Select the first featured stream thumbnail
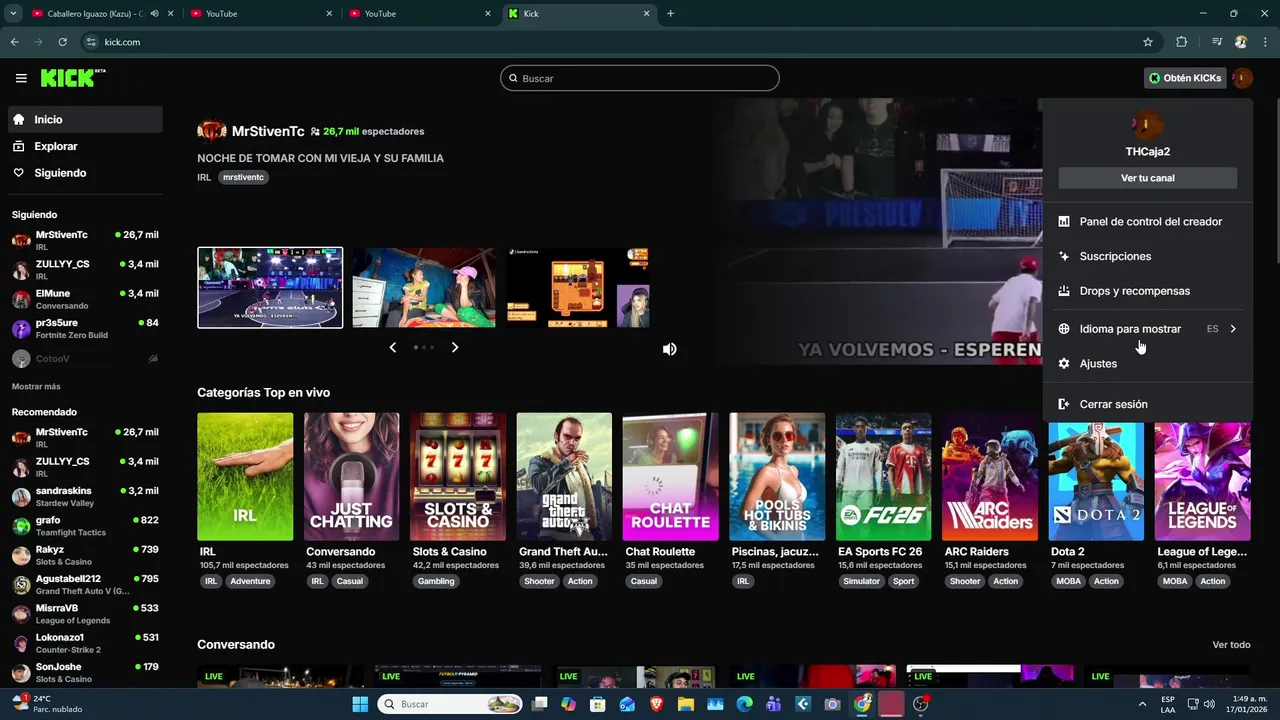The height and width of the screenshot is (720, 1280). pos(270,288)
